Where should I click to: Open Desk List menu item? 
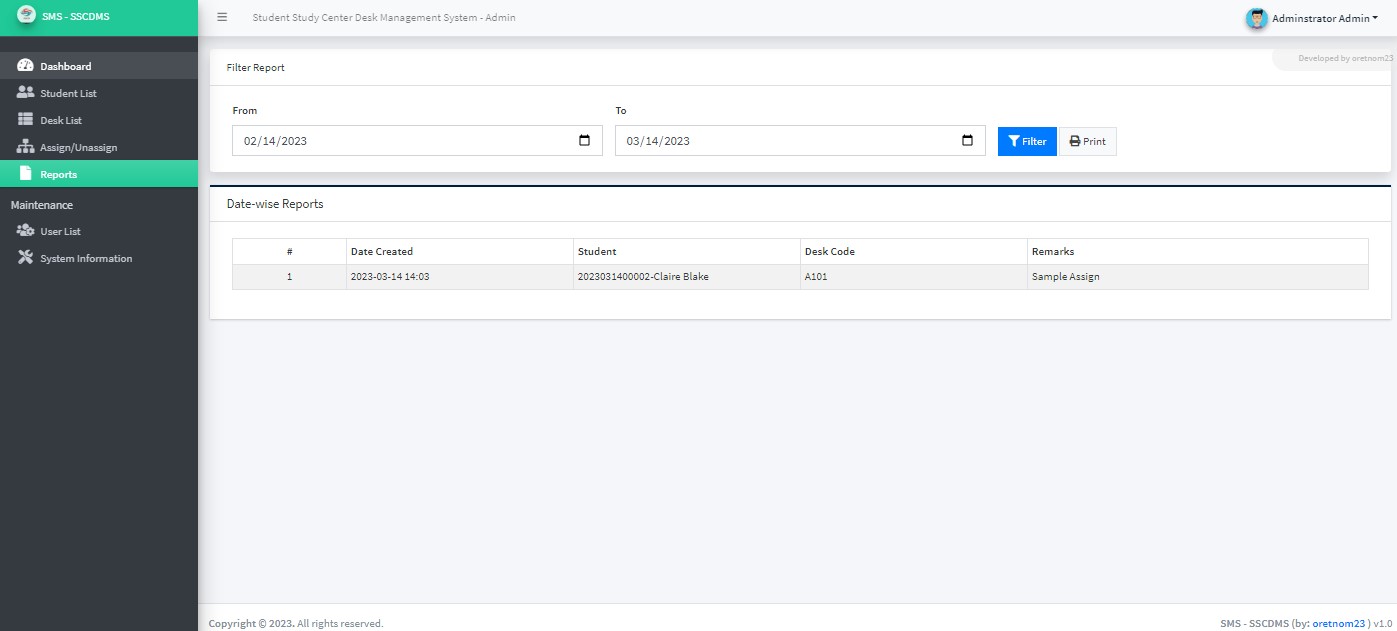99,120
